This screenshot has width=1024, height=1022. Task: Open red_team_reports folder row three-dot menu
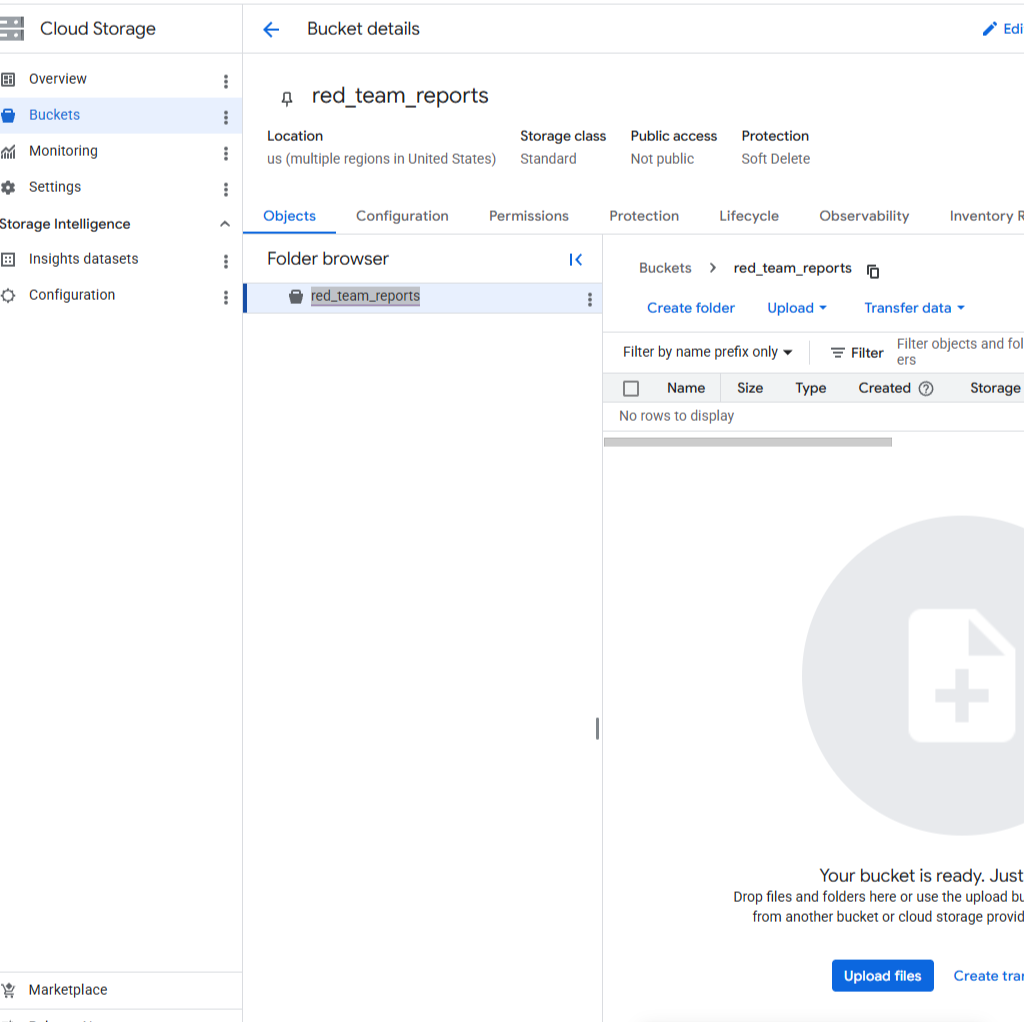click(x=590, y=299)
